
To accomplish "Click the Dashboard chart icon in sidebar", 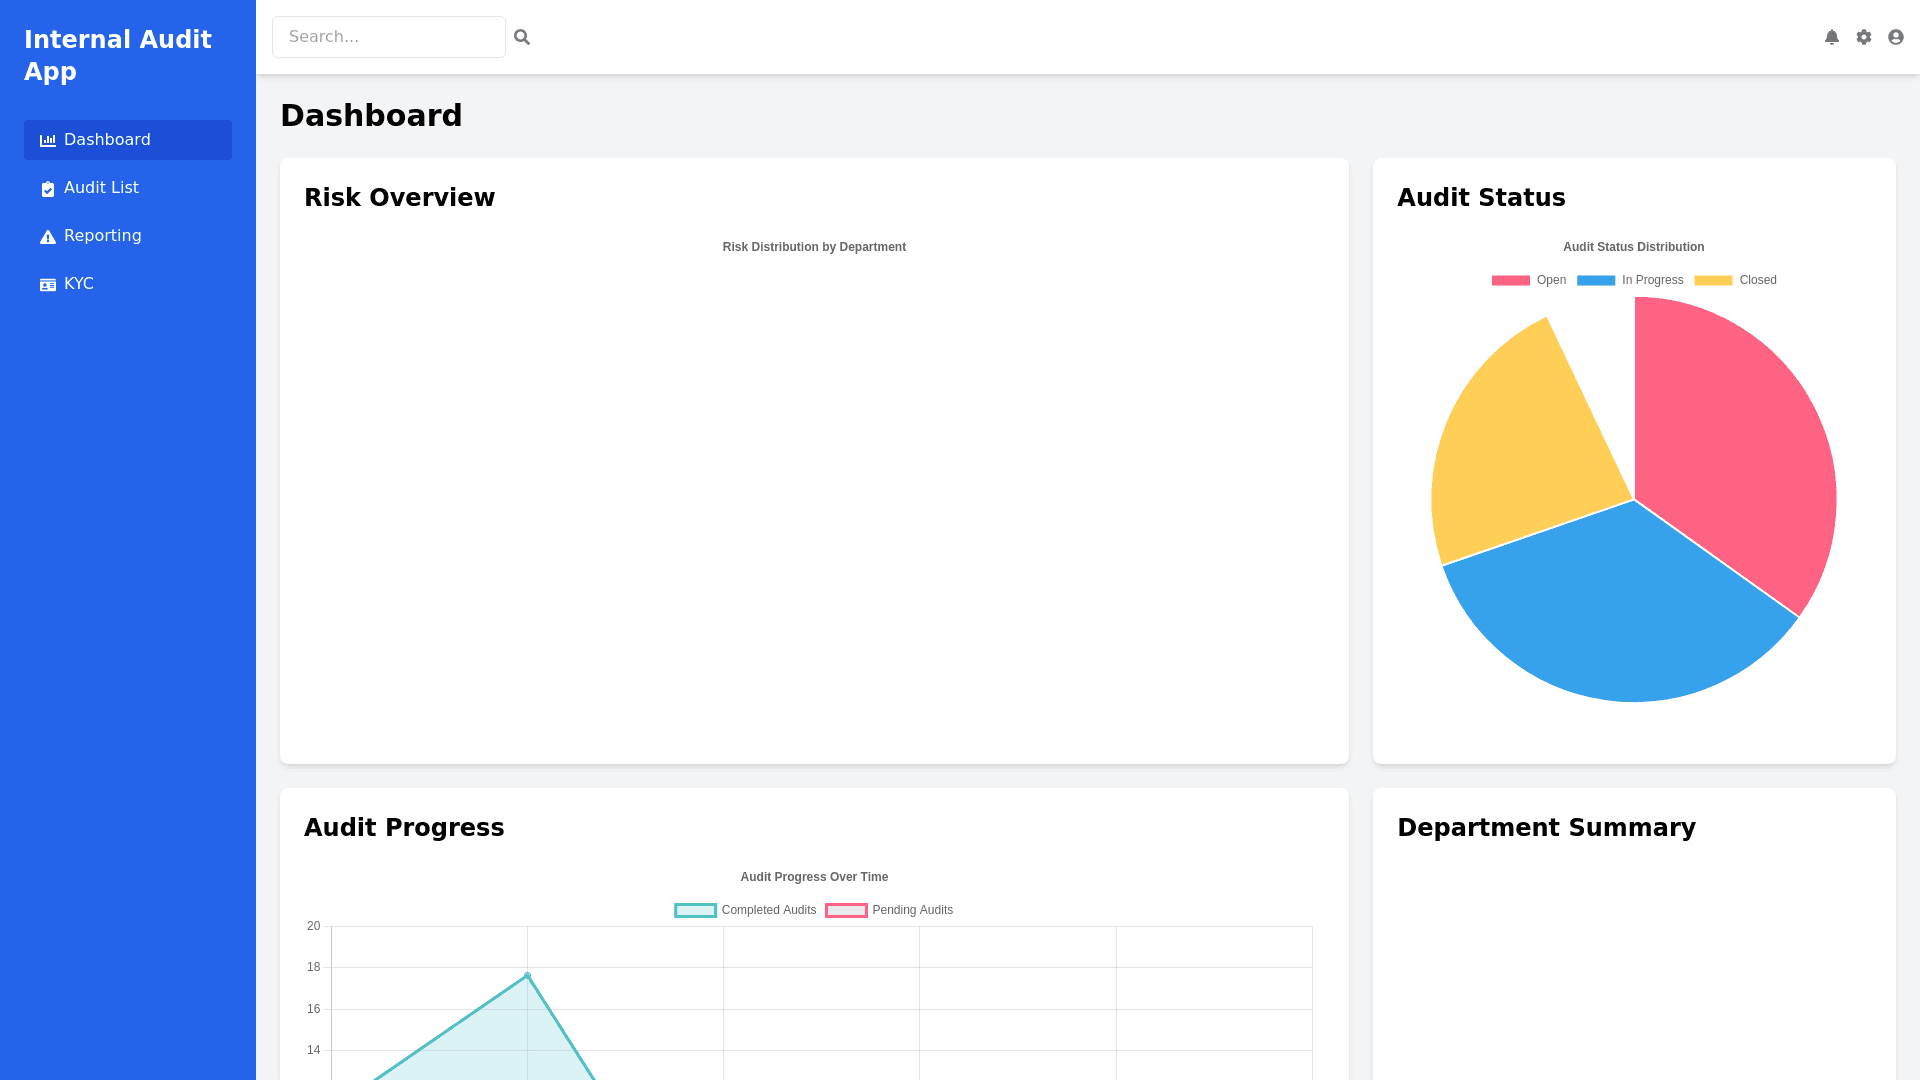I will (x=47, y=141).
